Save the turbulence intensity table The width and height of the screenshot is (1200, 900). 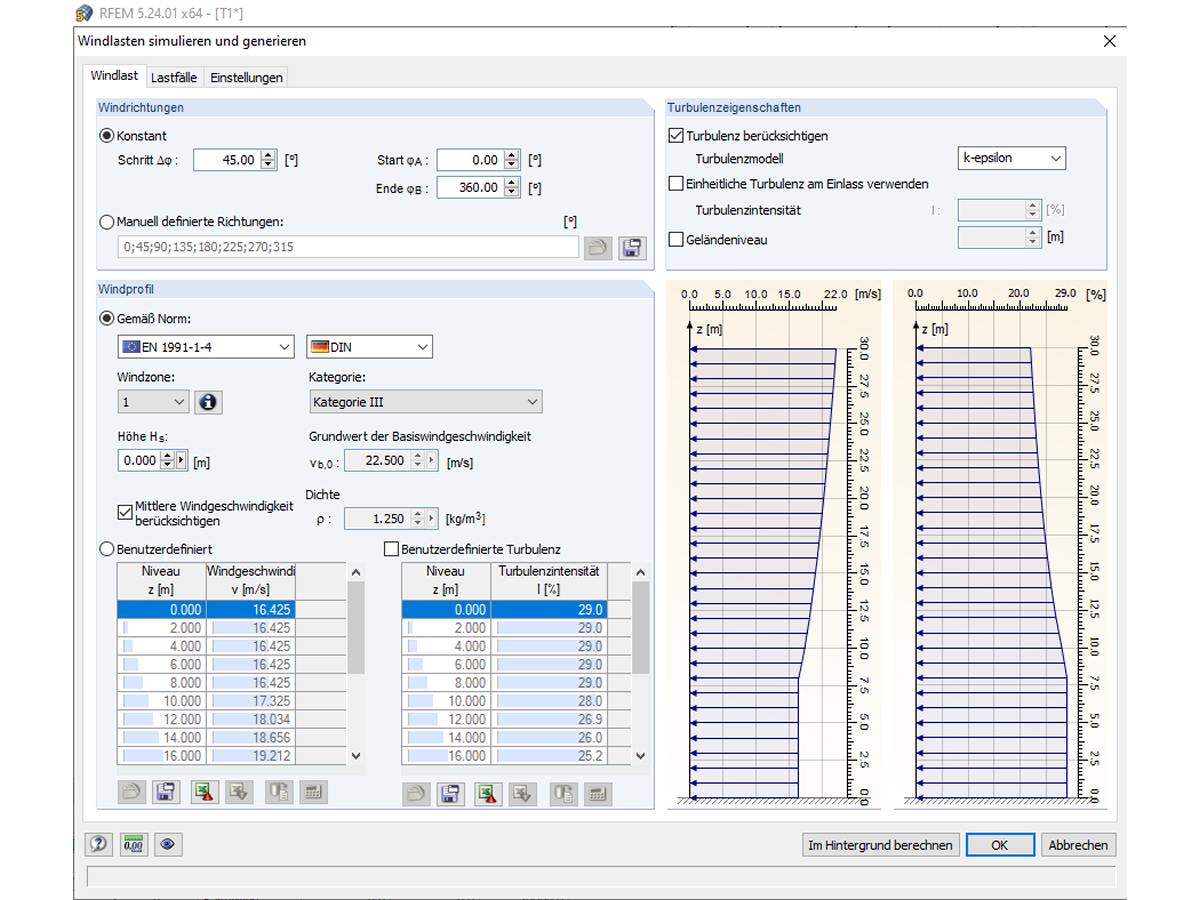(450, 792)
